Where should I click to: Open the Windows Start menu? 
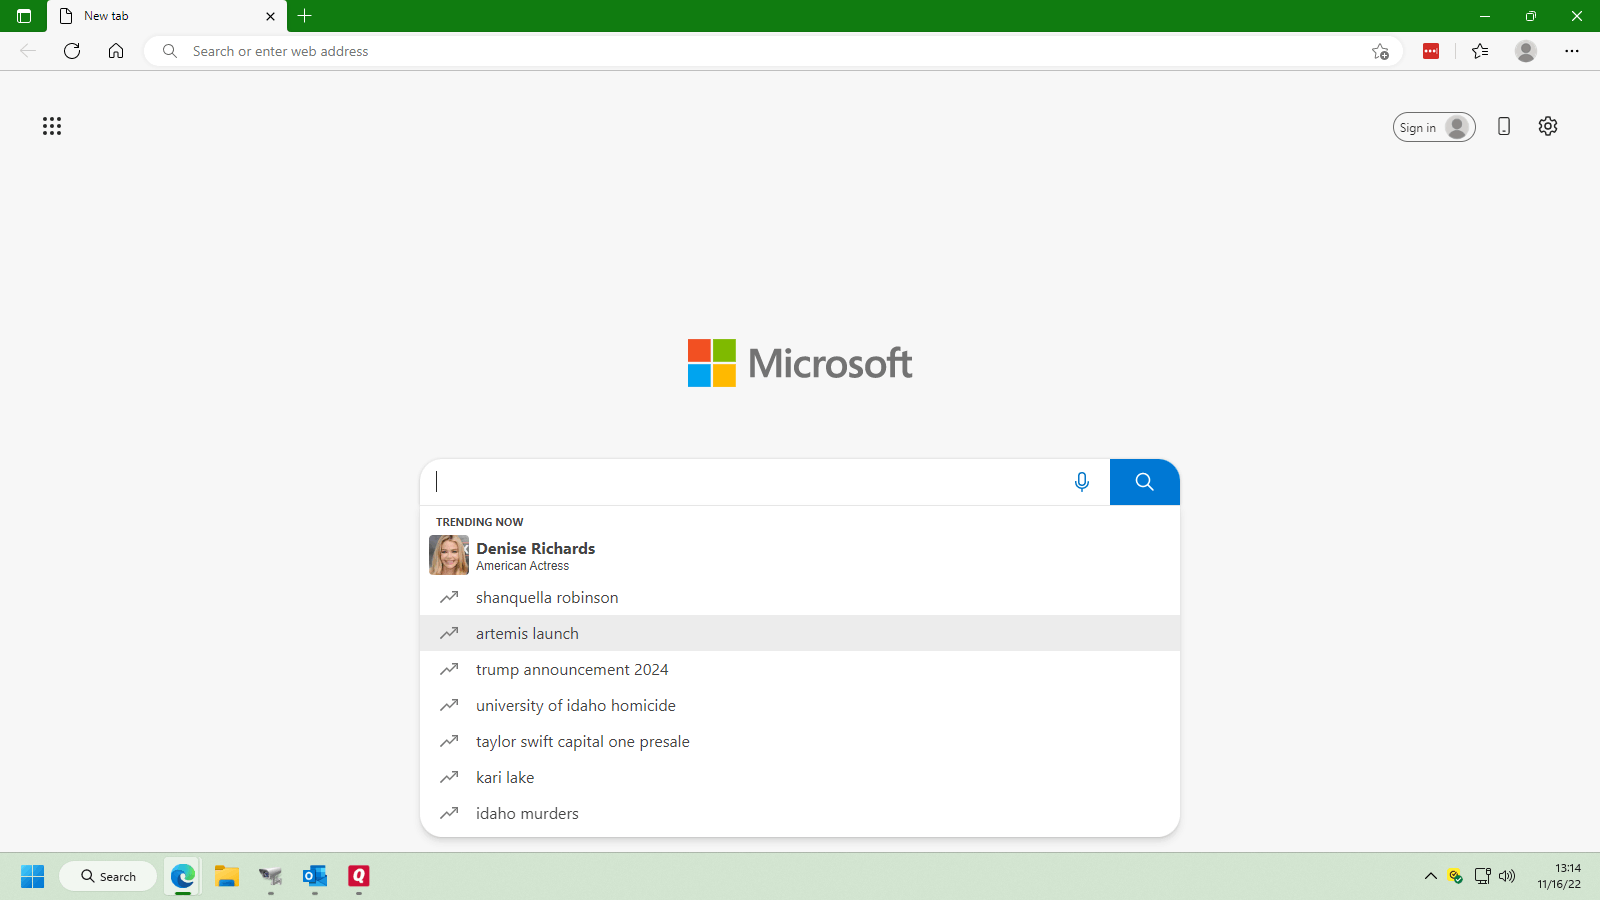click(32, 876)
